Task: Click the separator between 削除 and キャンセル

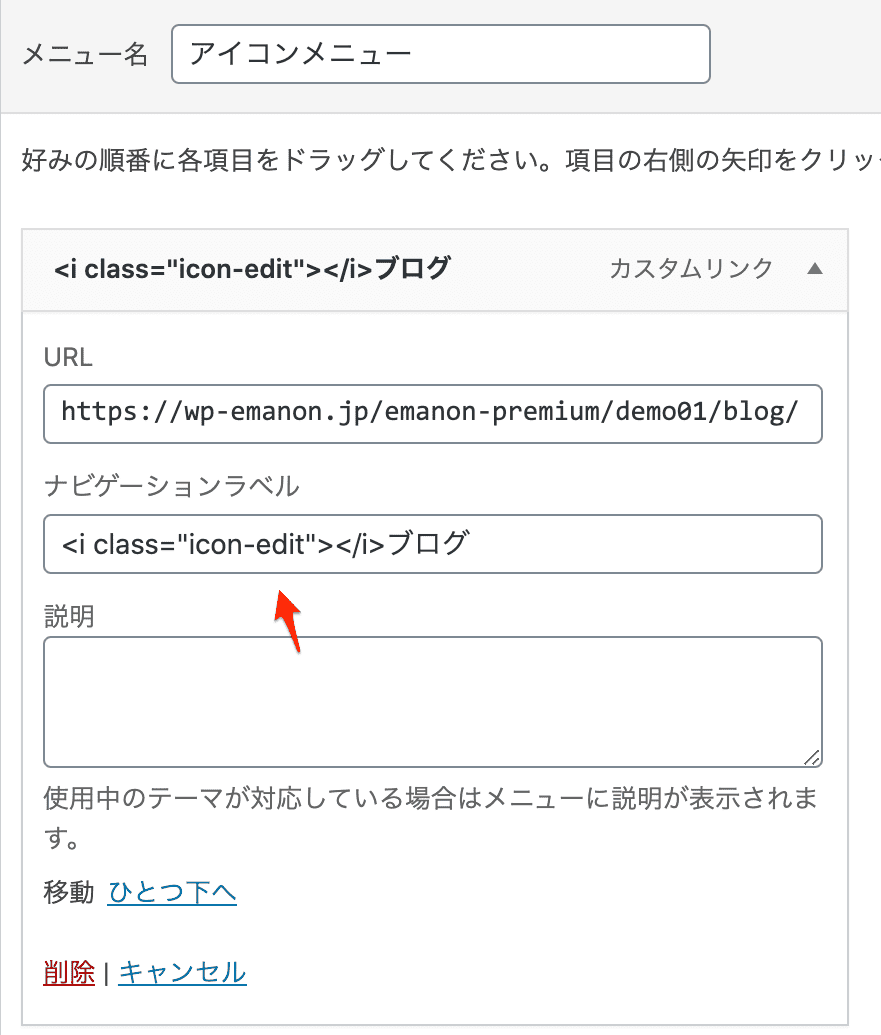Action: tap(106, 974)
